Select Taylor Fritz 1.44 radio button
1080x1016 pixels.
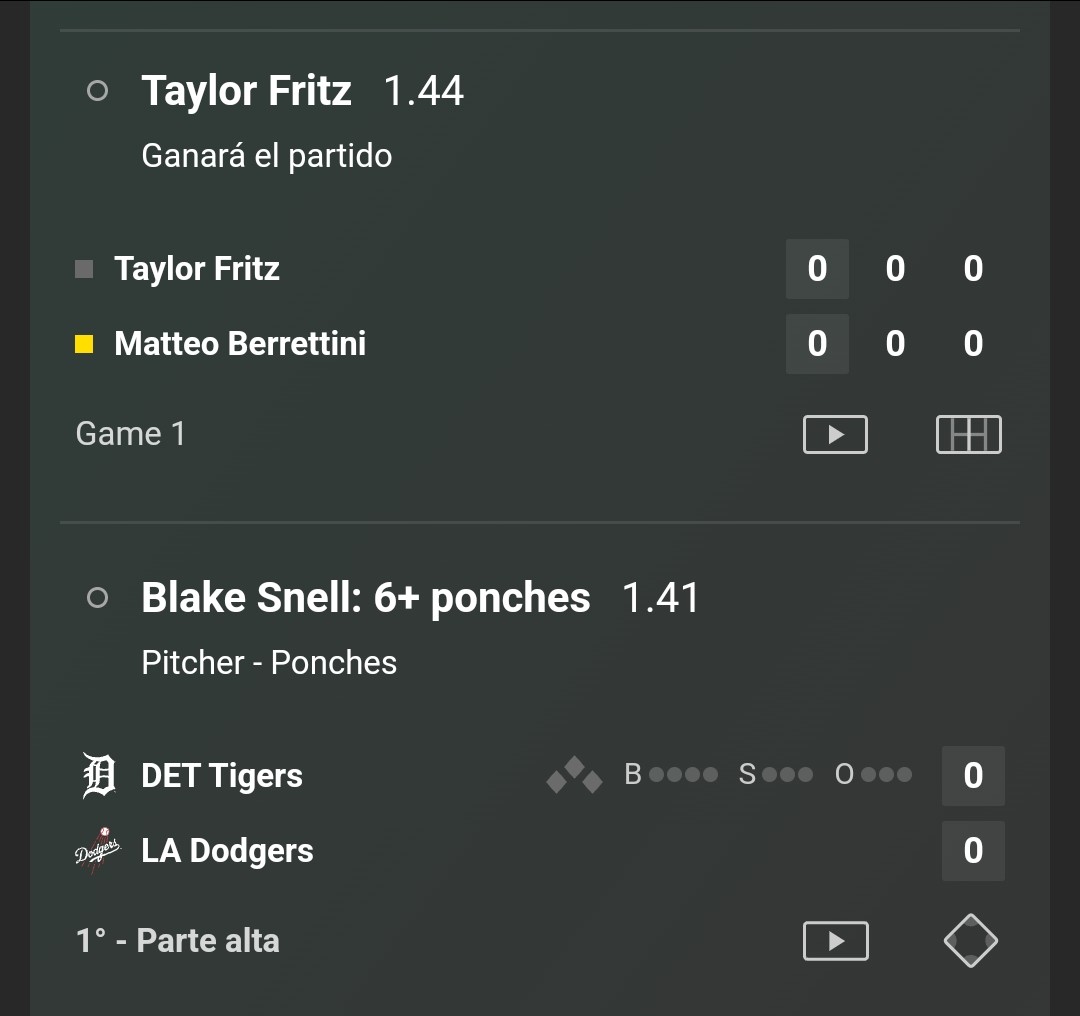[x=98, y=91]
